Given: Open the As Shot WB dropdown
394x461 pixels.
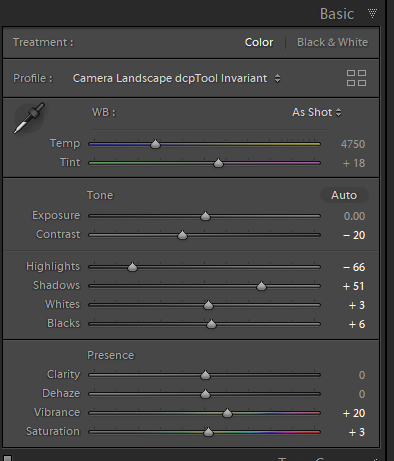Looking at the screenshot, I should (317, 112).
